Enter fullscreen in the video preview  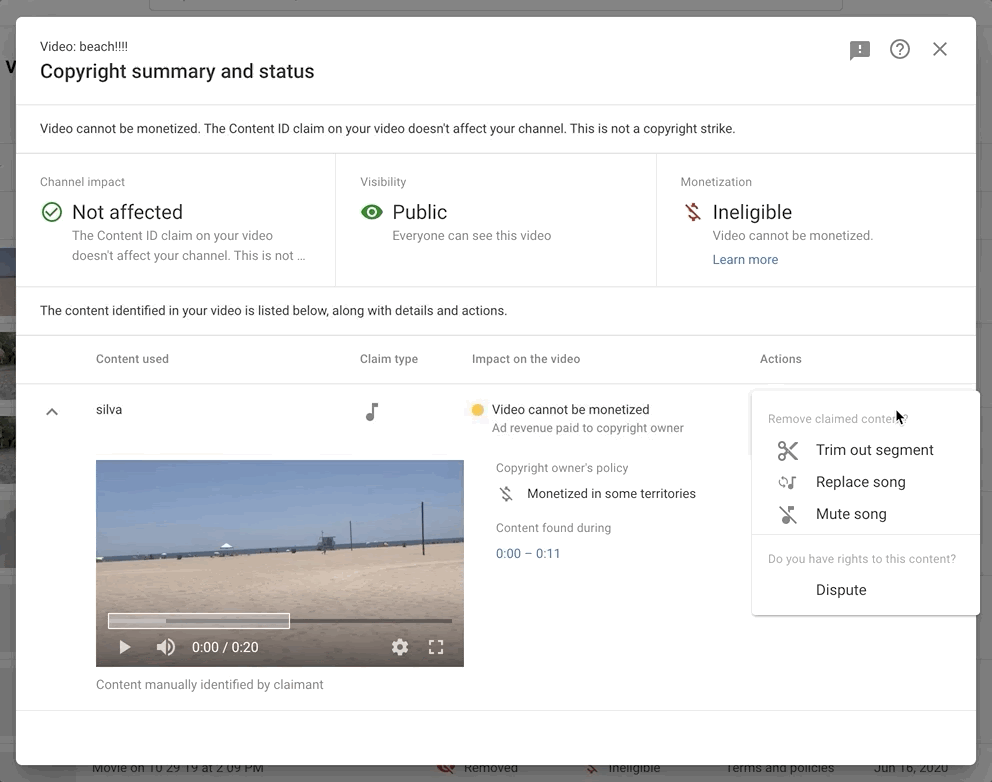[x=436, y=647]
